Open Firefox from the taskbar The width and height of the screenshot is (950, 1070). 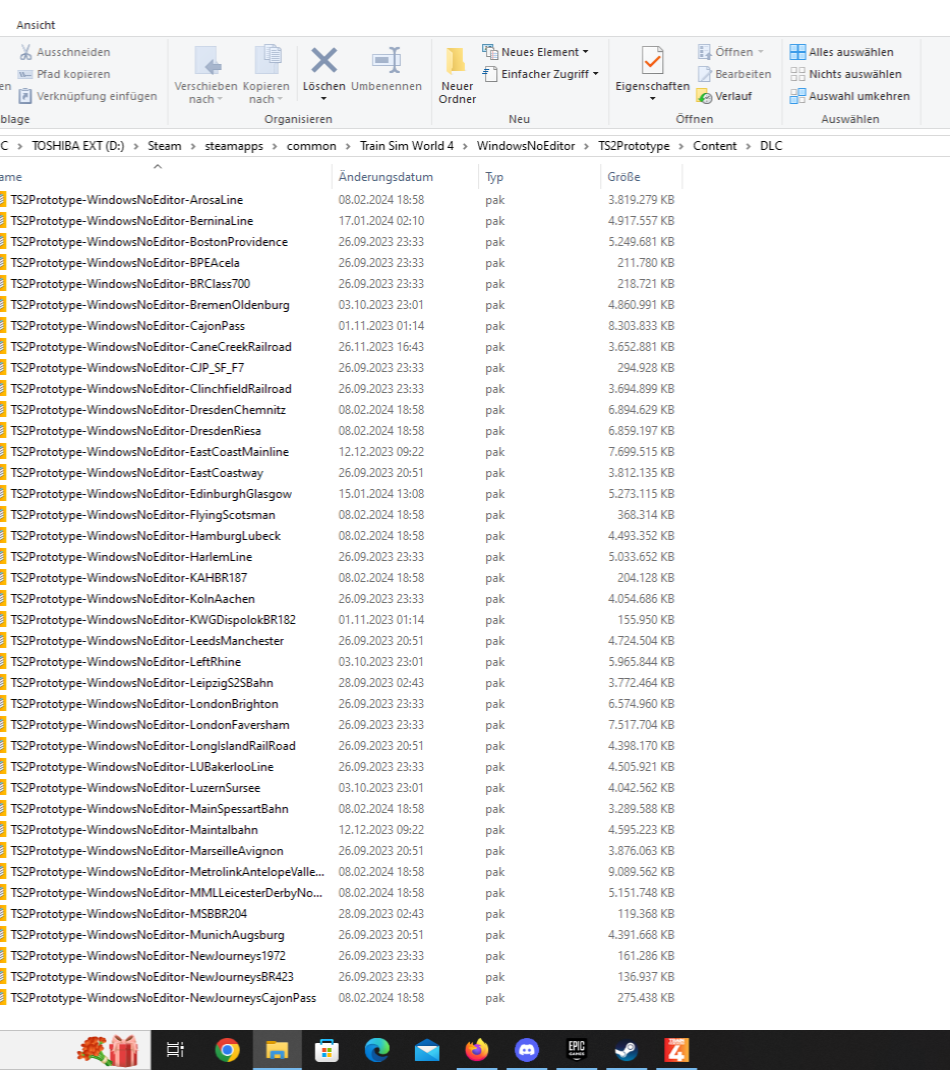pos(477,1050)
